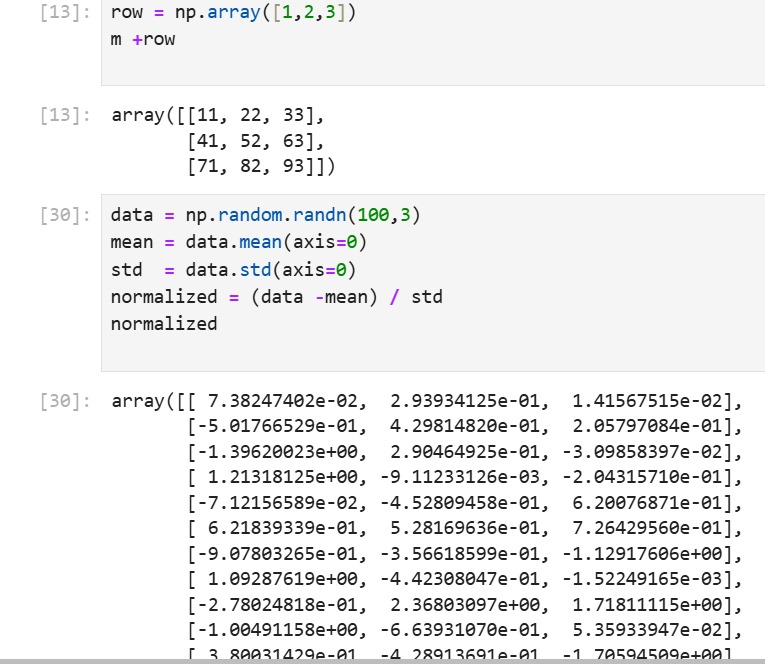This screenshot has height=664, width=765.
Task: Click output row '[71, 82, 93]'
Action: click(251, 166)
